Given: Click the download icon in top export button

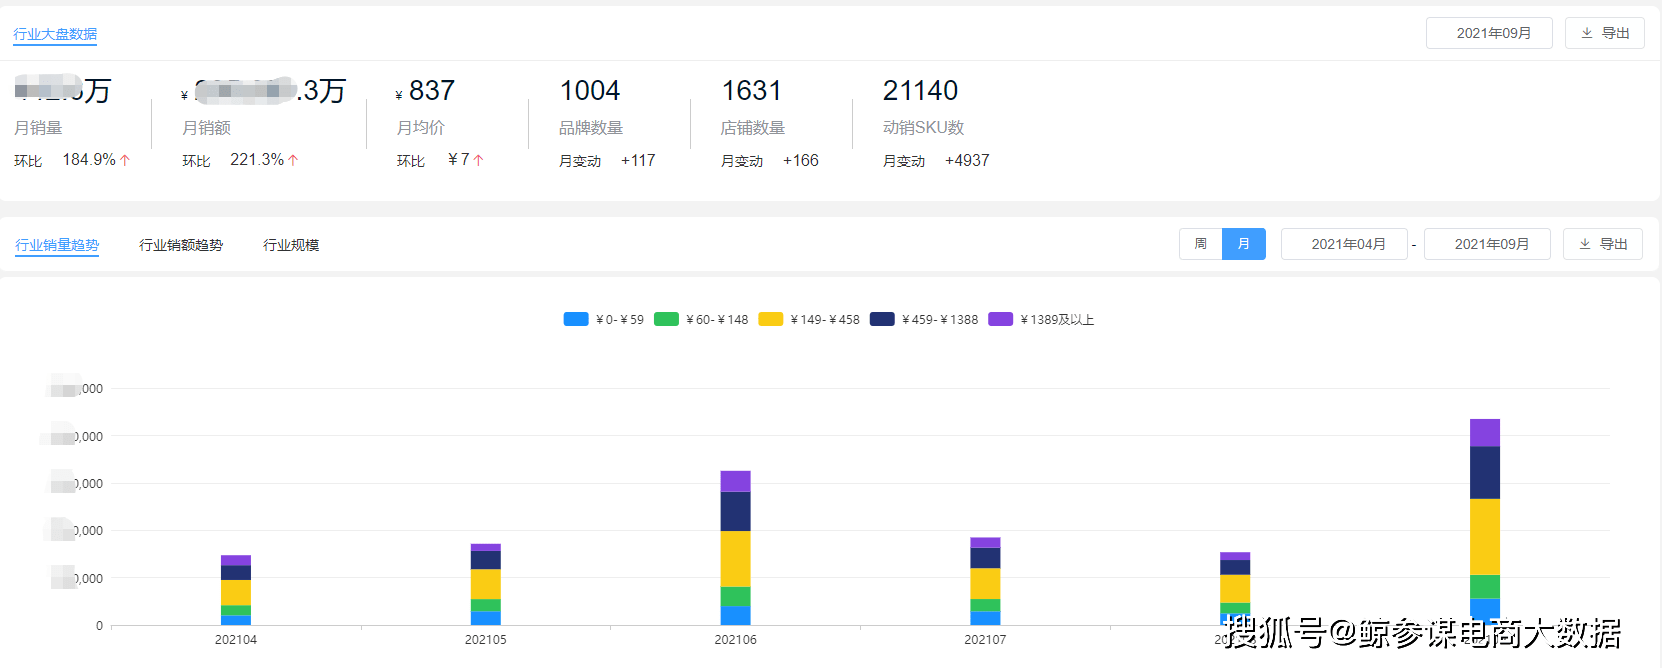Looking at the screenshot, I should [x=1586, y=33].
